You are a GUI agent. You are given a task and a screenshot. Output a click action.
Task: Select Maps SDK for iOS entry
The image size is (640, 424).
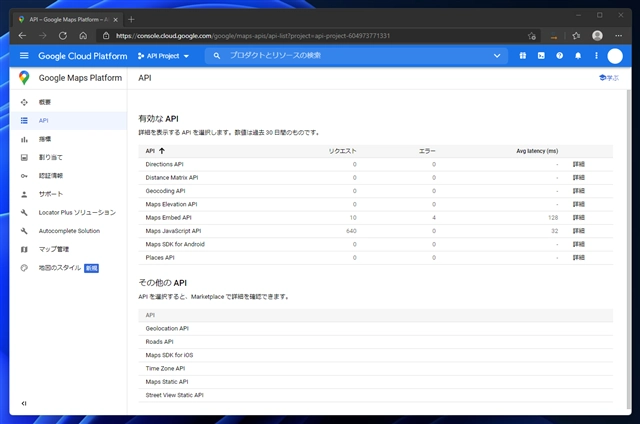point(169,355)
